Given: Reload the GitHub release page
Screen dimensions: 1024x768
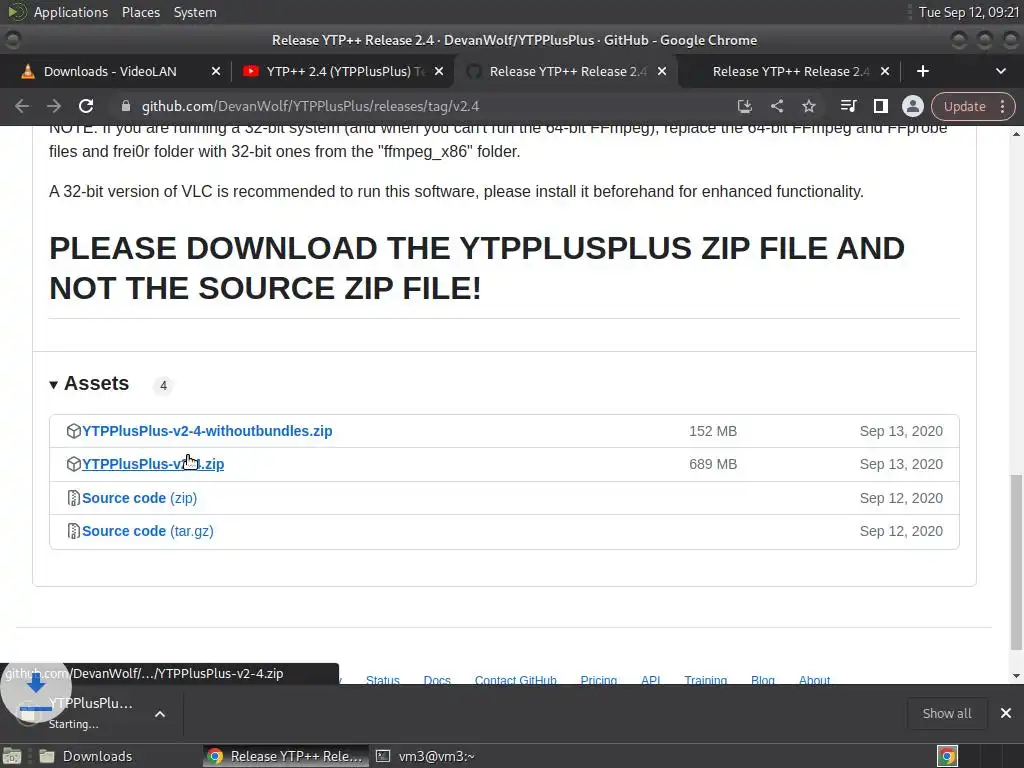Looking at the screenshot, I should 86,106.
